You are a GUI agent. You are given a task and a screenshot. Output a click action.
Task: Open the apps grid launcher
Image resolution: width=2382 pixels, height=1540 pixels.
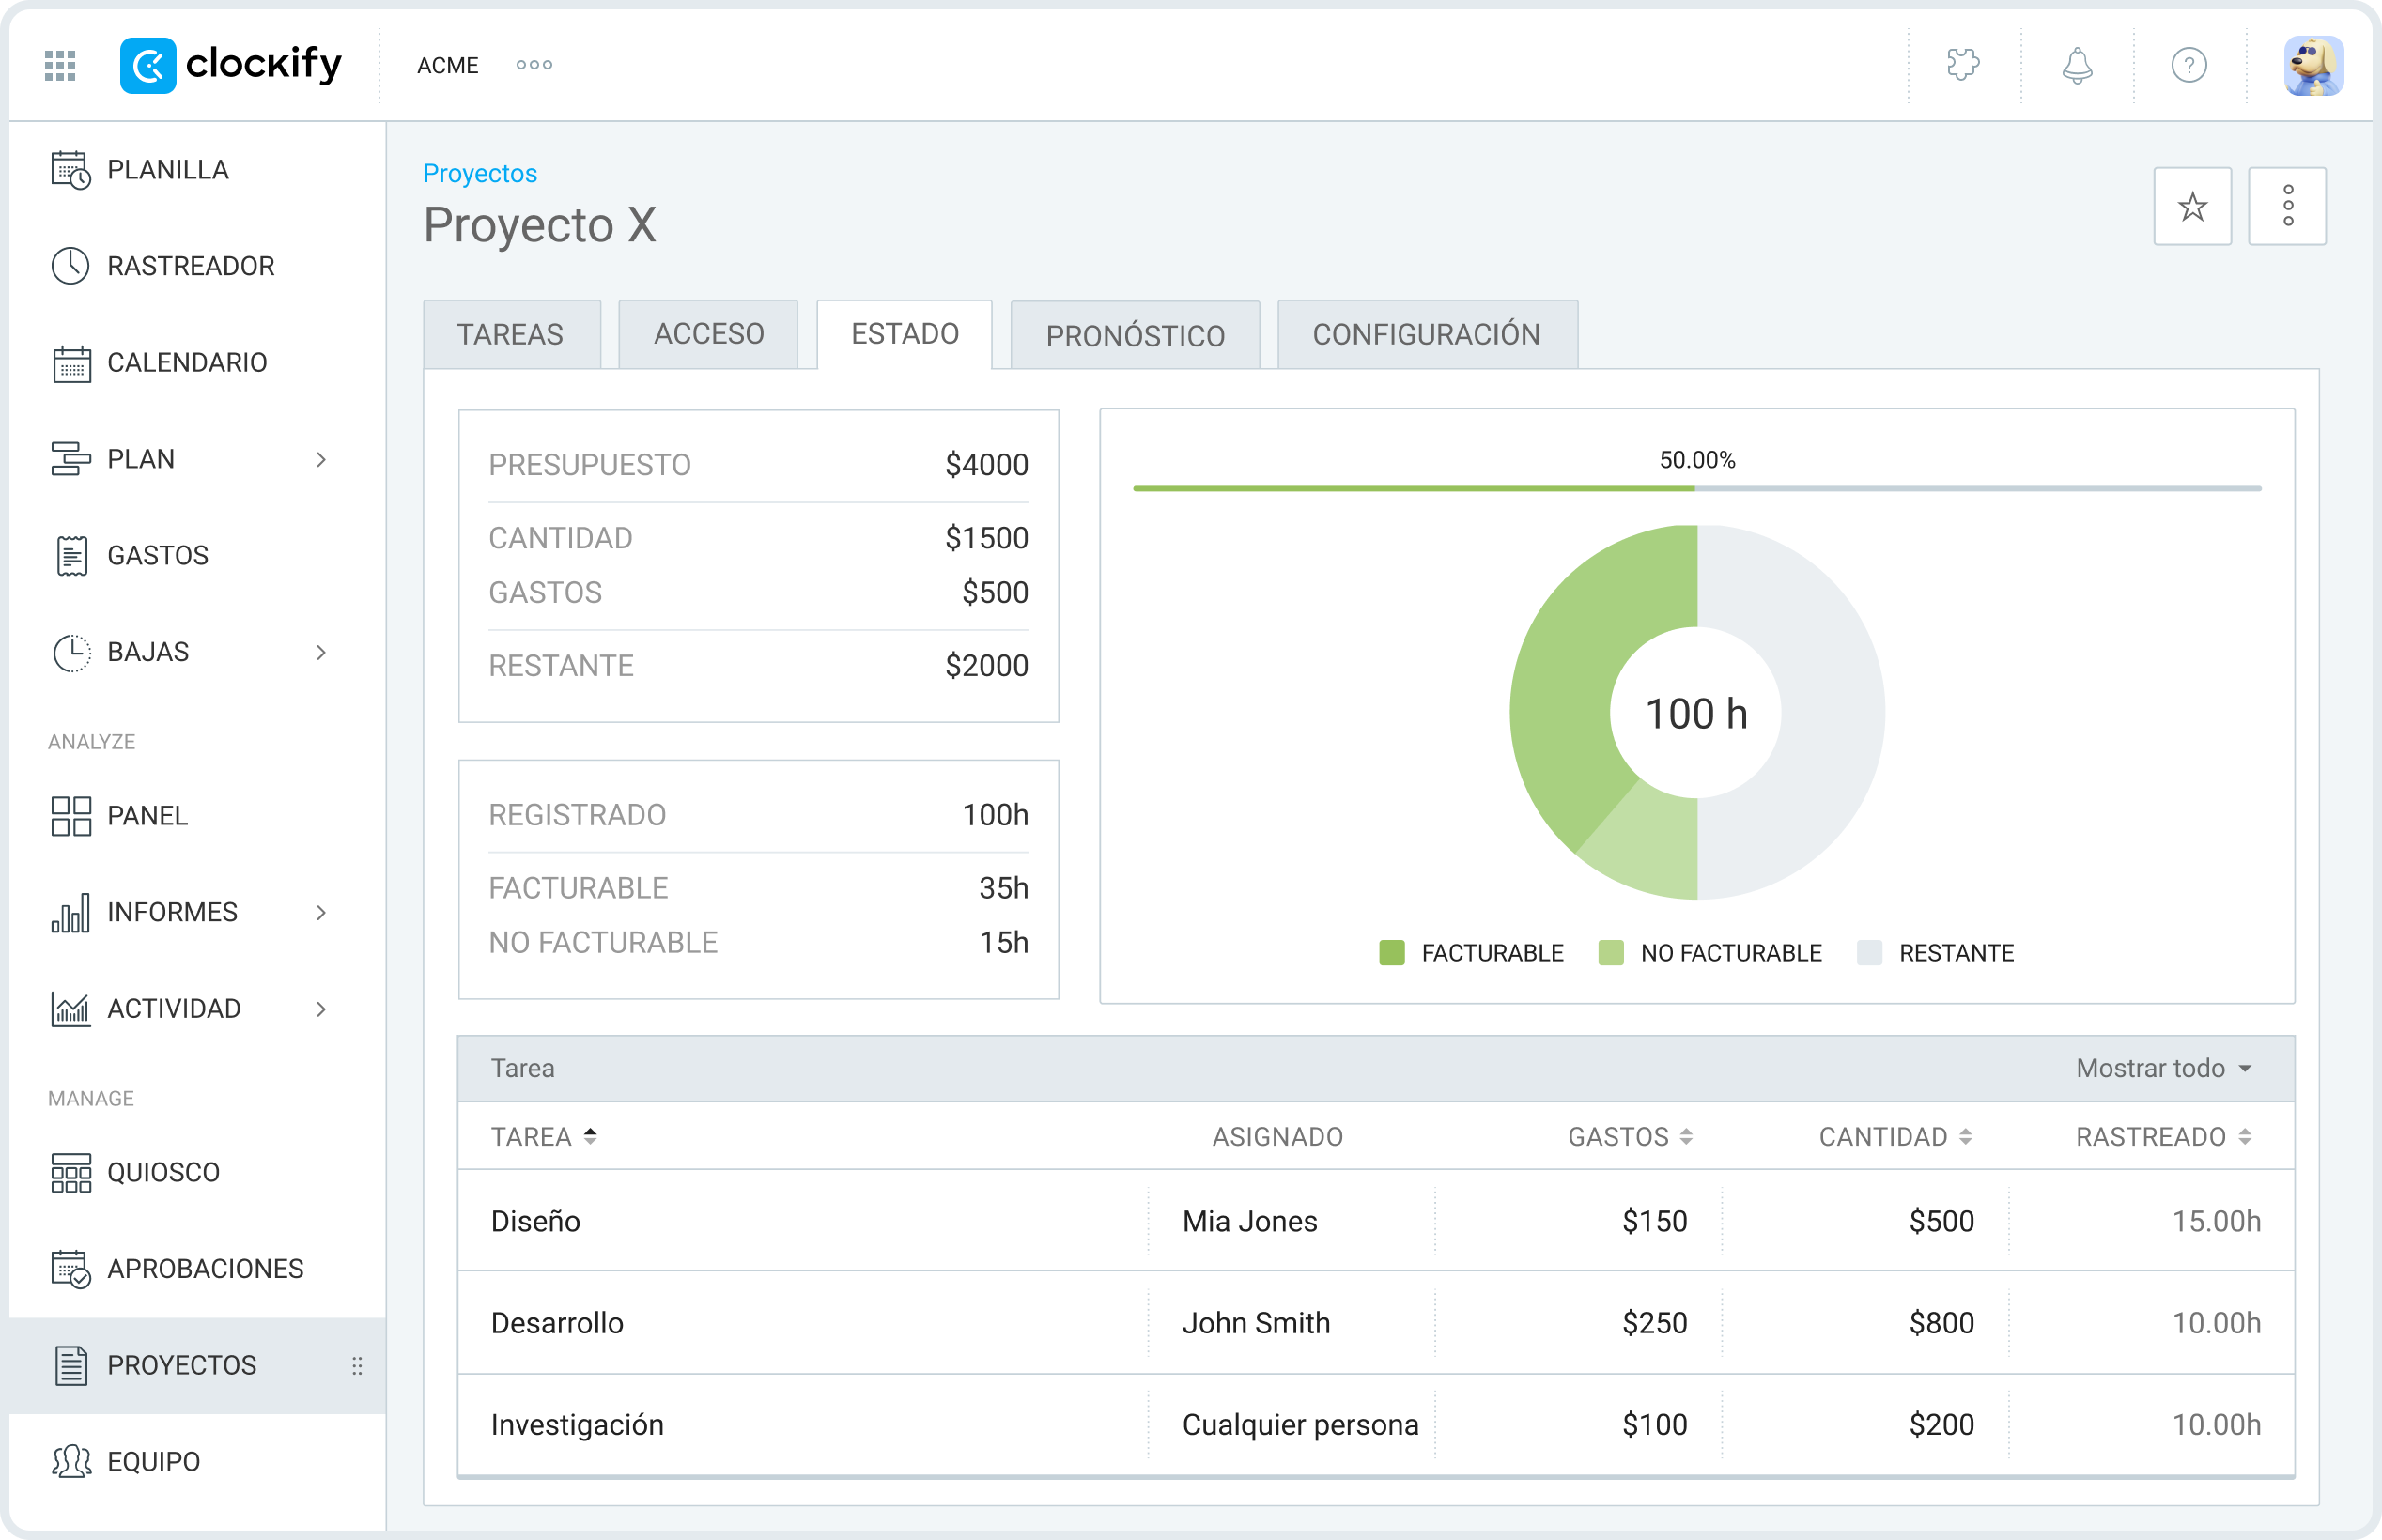pos(58,64)
